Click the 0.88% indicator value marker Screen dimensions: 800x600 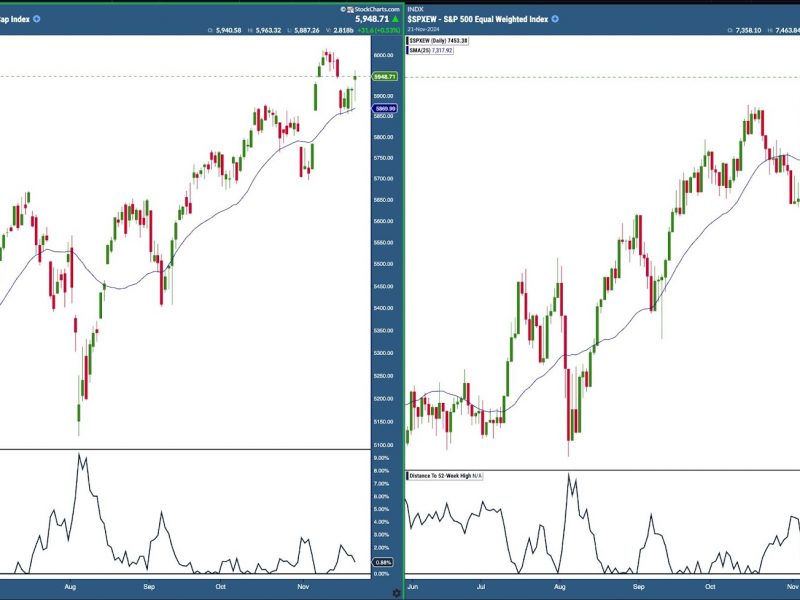[x=383, y=562]
